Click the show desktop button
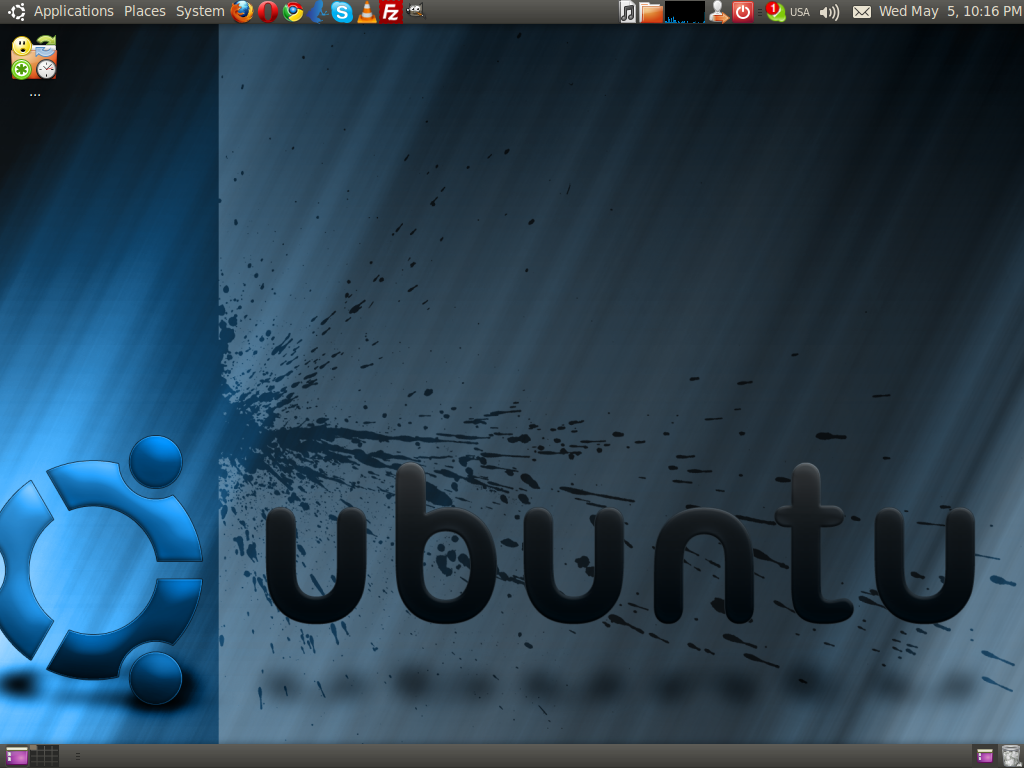Screen dimensions: 1024x768 [x=17, y=756]
